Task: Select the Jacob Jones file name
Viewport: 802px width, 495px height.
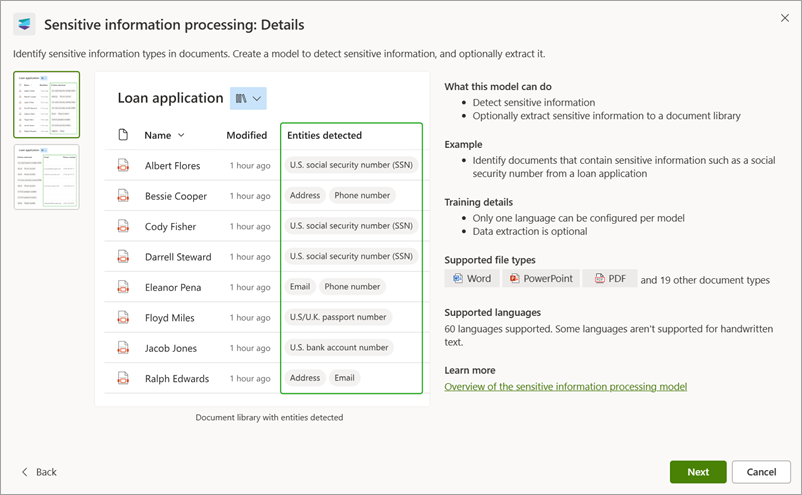Action: click(x=170, y=348)
